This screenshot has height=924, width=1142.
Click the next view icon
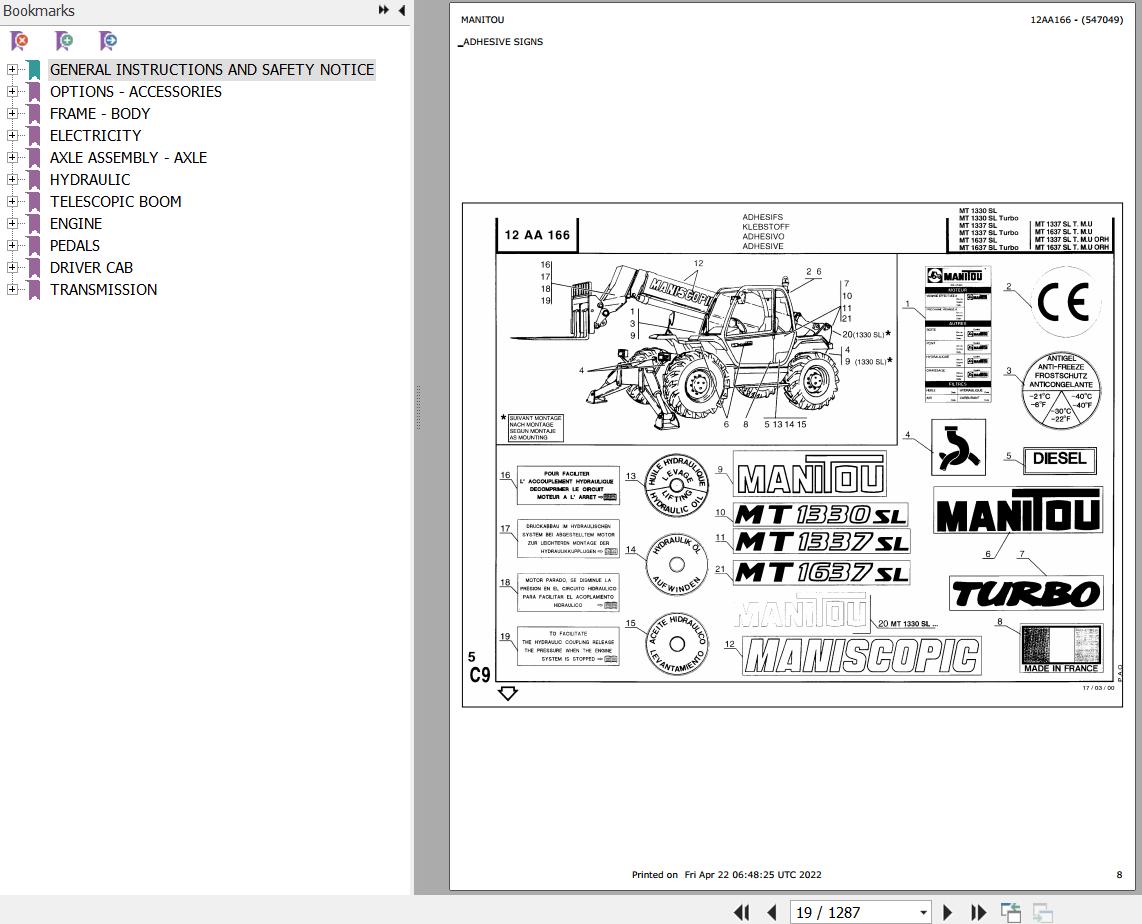[x=1040, y=912]
